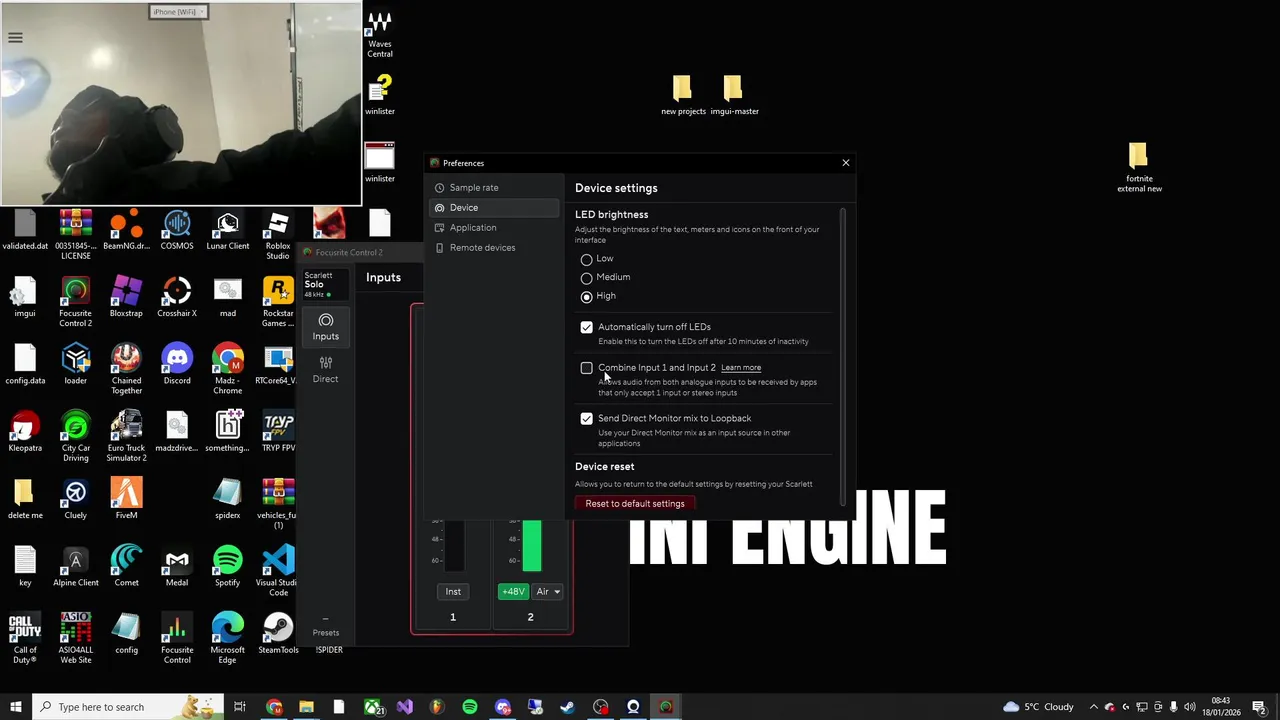Launch Discord desktop shortcut
Image resolution: width=1280 pixels, height=720 pixels.
click(177, 365)
